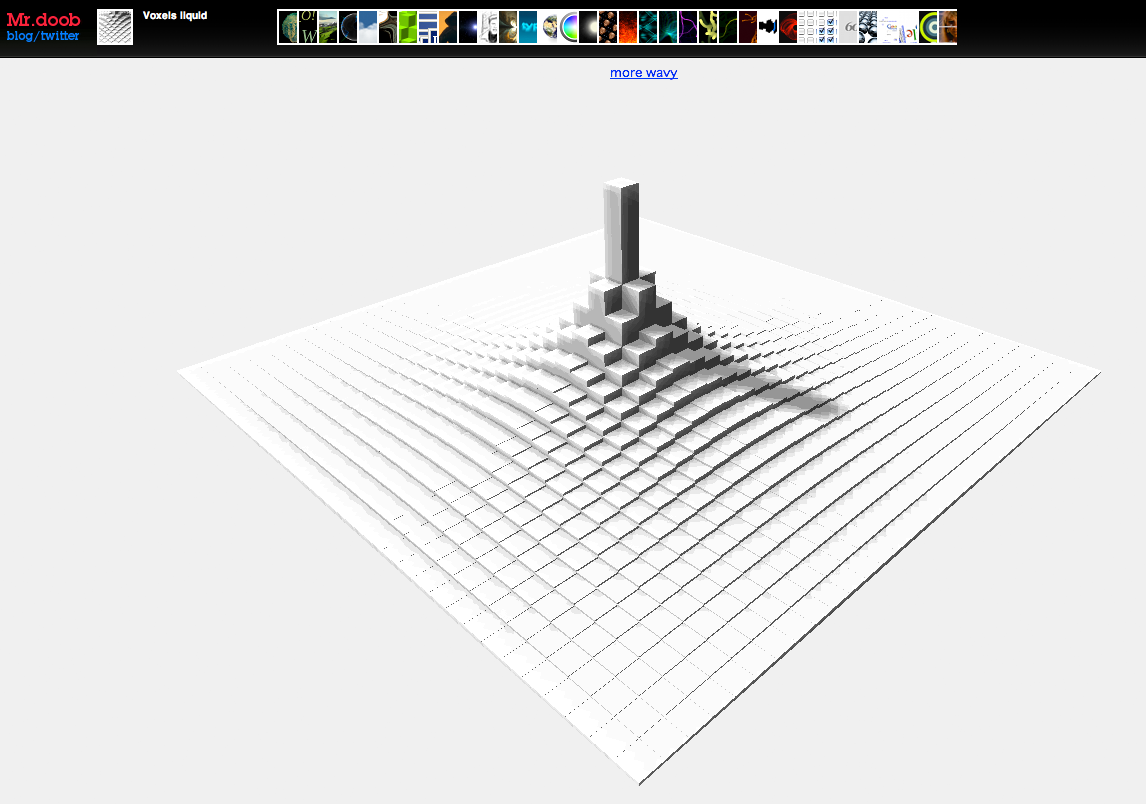Screen dimensions: 1146x804
Task: Select the red swirl attractor thumbnail
Action: pyautogui.click(x=788, y=27)
